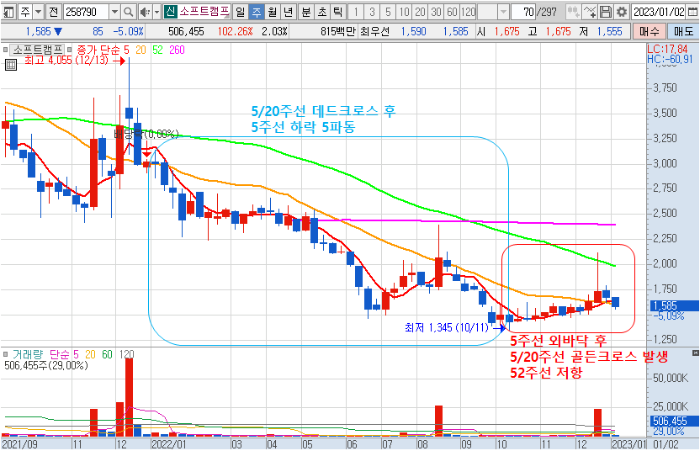Click the floppy disk save icon
This screenshot has width=700, height=450.
(606, 11)
